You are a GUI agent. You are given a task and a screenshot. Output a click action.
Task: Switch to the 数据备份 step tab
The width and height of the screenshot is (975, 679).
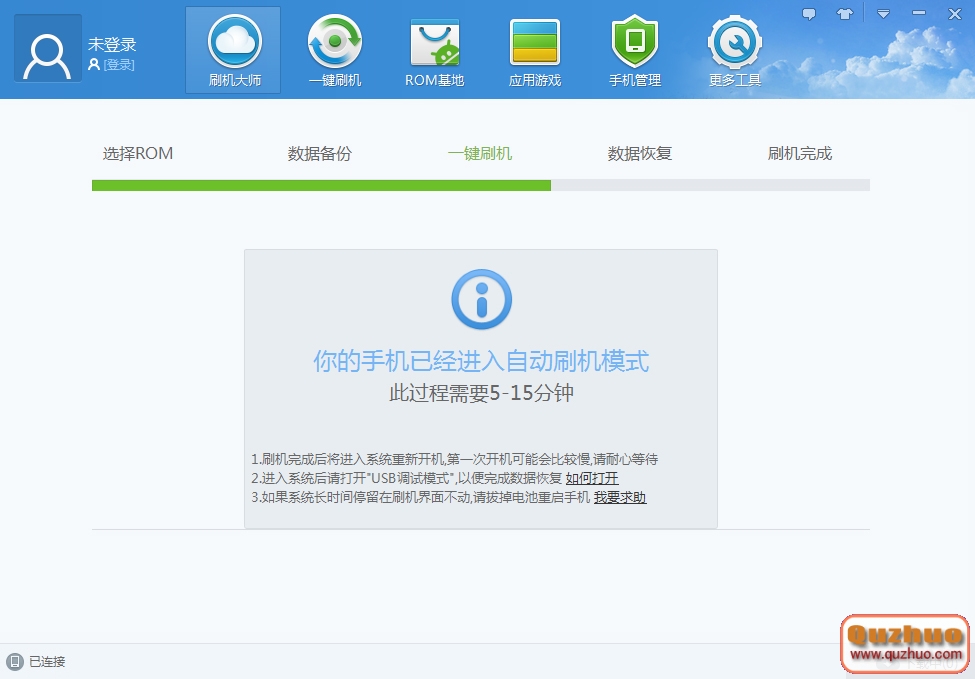pos(319,153)
